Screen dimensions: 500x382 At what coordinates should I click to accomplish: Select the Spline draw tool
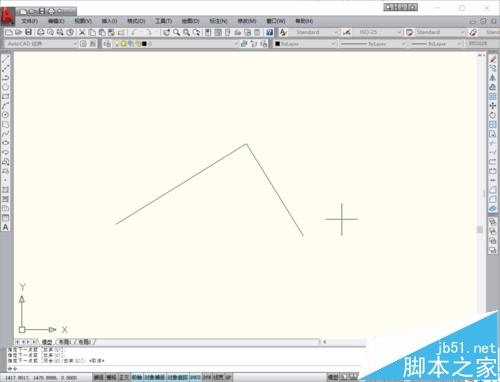(x=5, y=134)
